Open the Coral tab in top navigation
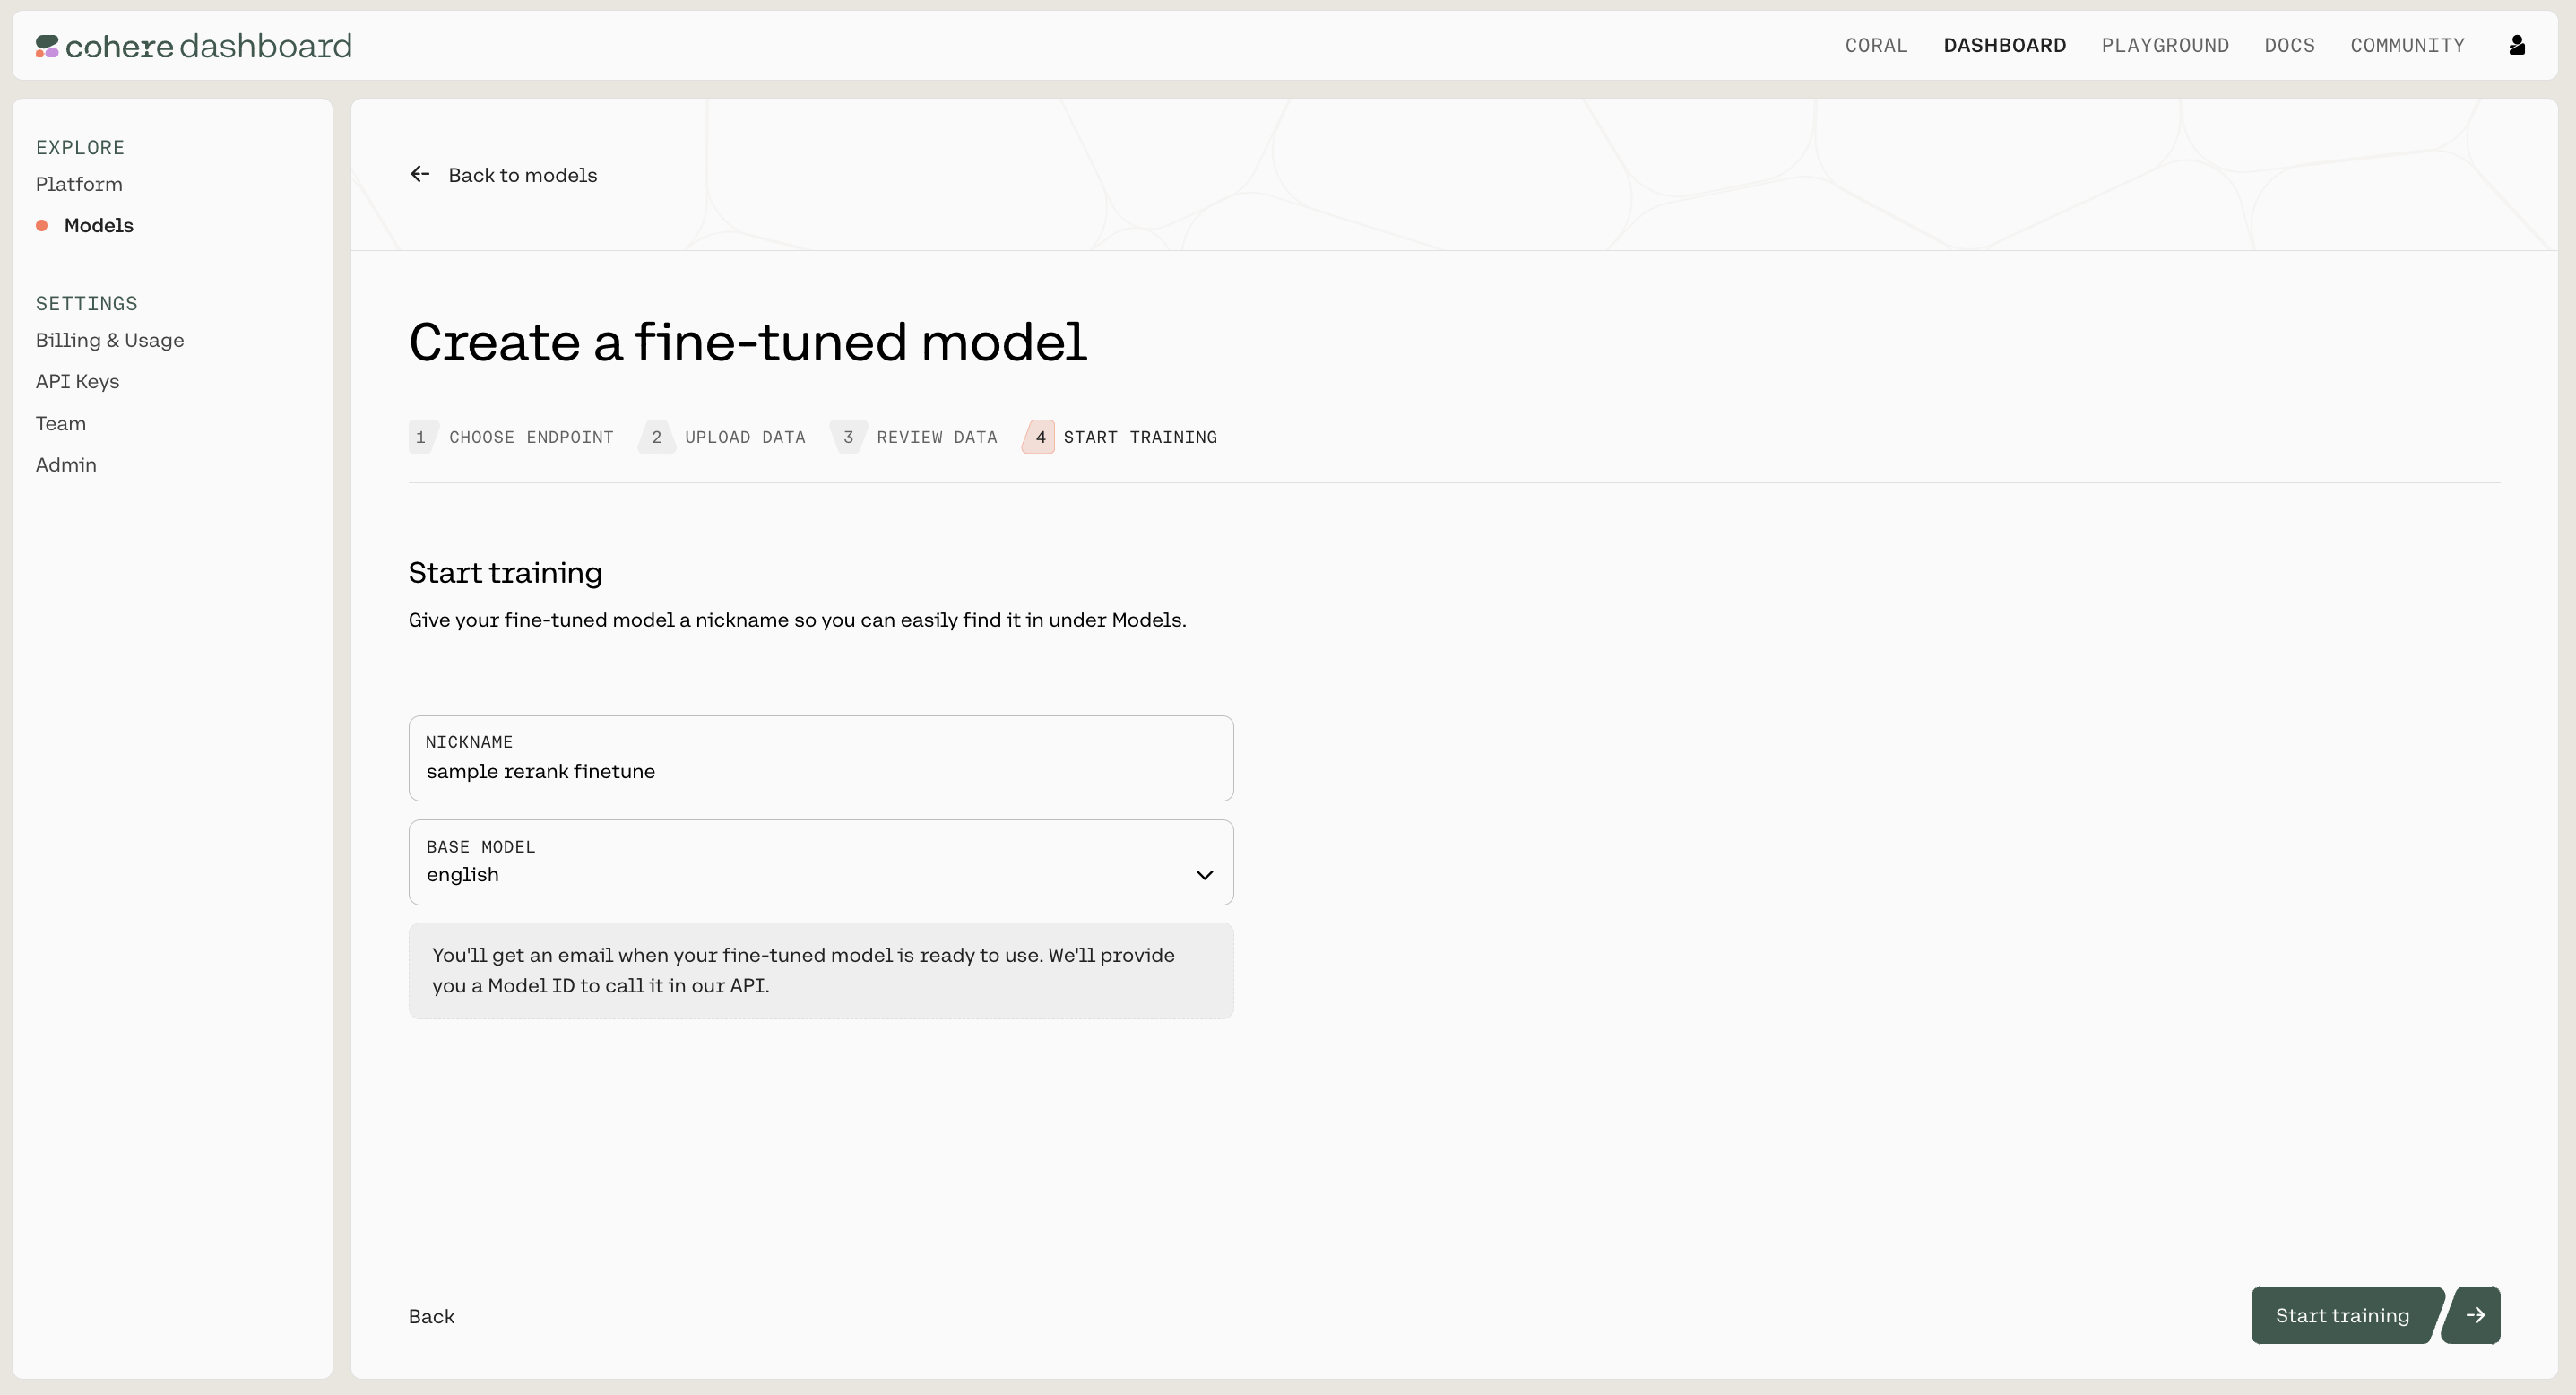2576x1395 pixels. (1876, 45)
